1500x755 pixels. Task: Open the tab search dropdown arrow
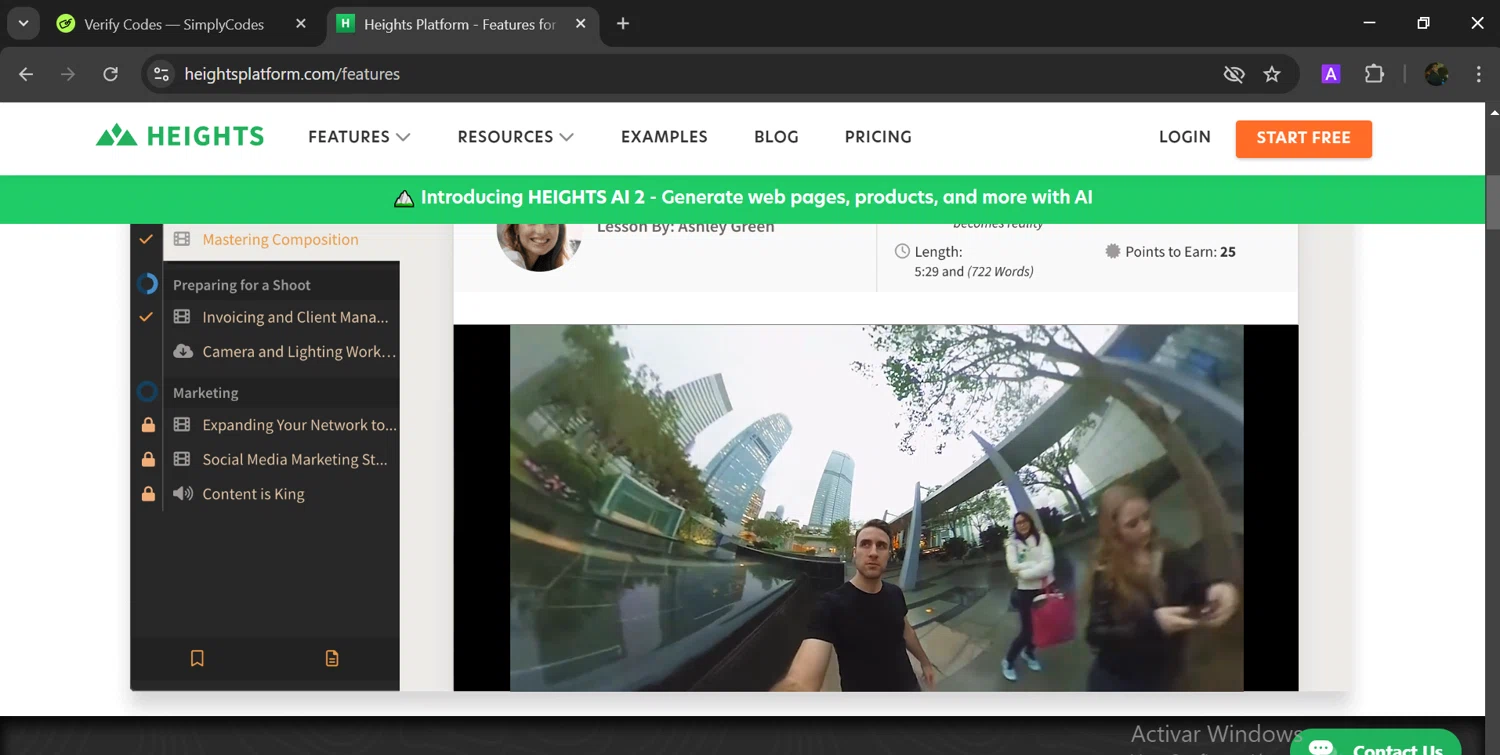(23, 23)
